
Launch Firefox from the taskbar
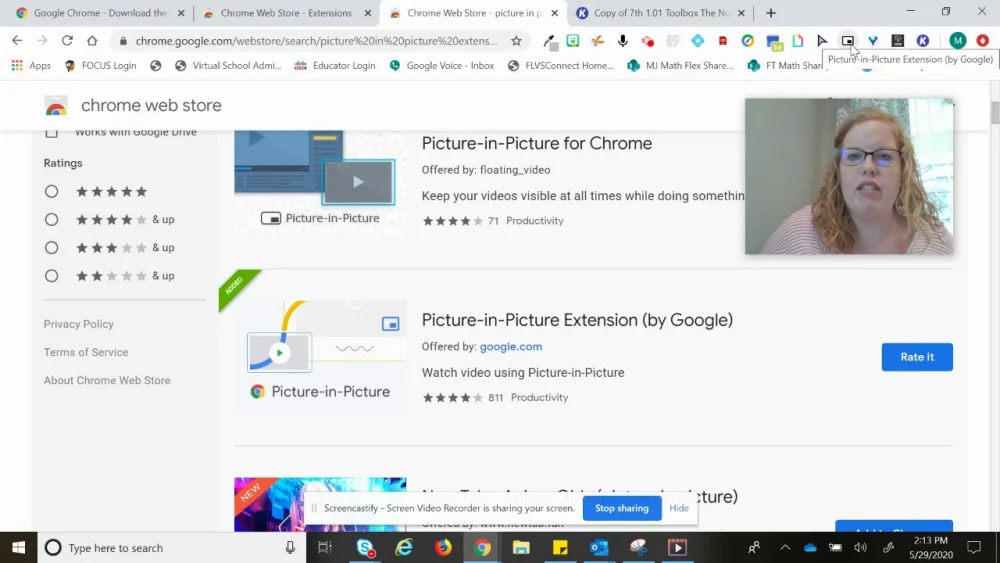pos(443,547)
